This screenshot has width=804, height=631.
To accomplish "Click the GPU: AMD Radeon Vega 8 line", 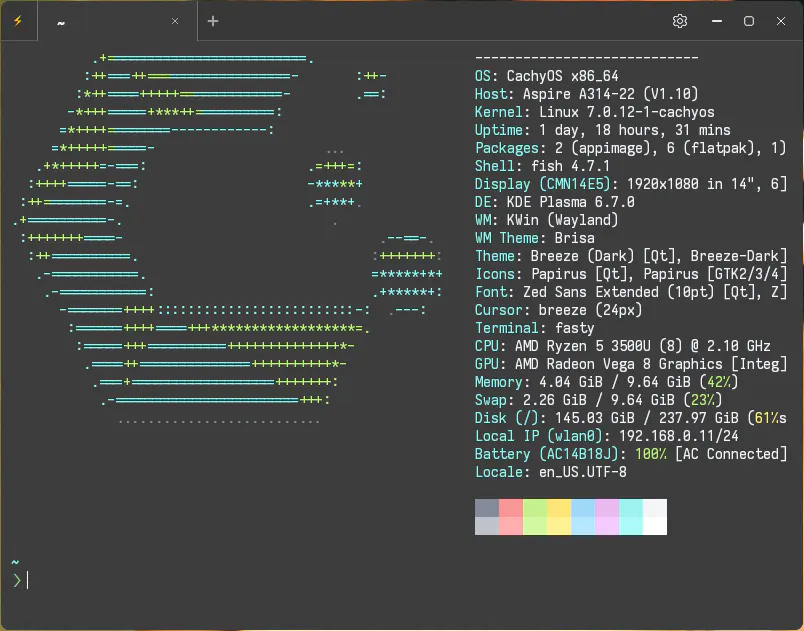I will pos(631,364).
